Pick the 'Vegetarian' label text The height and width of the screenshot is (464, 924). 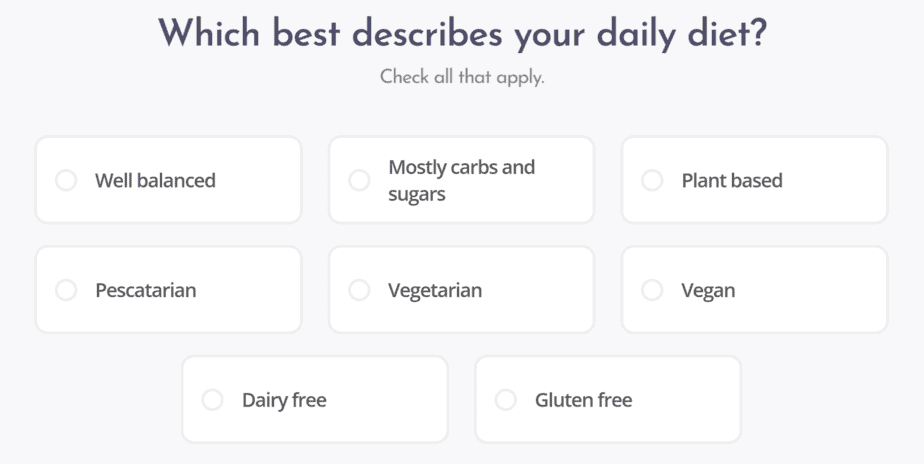(x=435, y=291)
